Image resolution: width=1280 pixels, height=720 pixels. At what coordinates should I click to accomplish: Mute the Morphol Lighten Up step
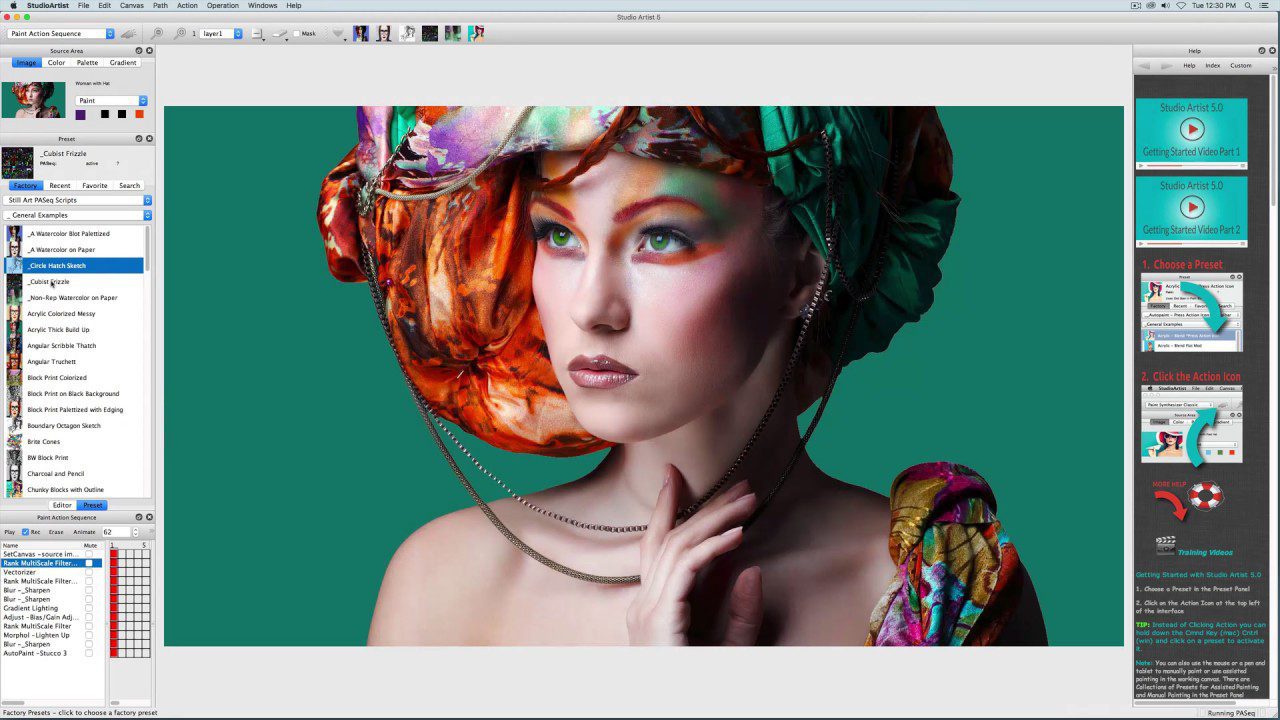[x=89, y=635]
